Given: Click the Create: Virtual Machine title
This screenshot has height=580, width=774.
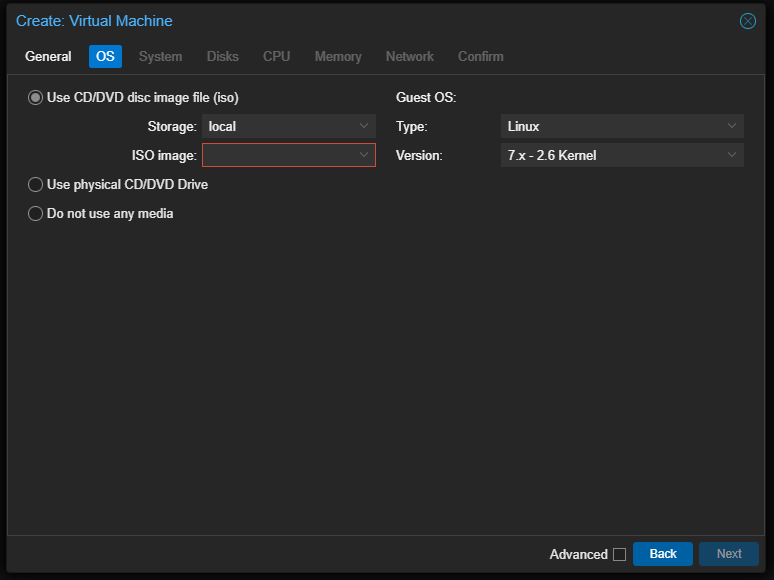Looking at the screenshot, I should coord(94,21).
